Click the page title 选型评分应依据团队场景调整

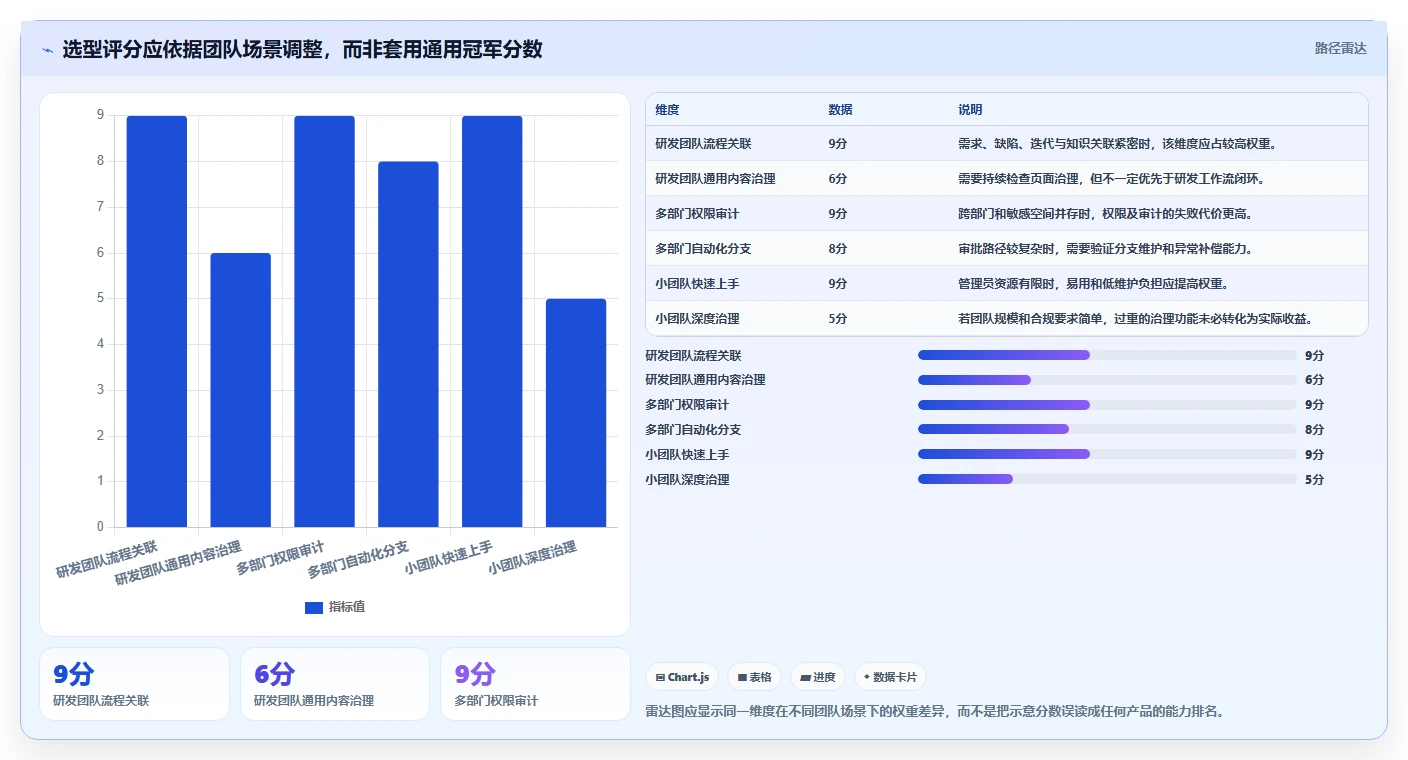click(x=302, y=49)
